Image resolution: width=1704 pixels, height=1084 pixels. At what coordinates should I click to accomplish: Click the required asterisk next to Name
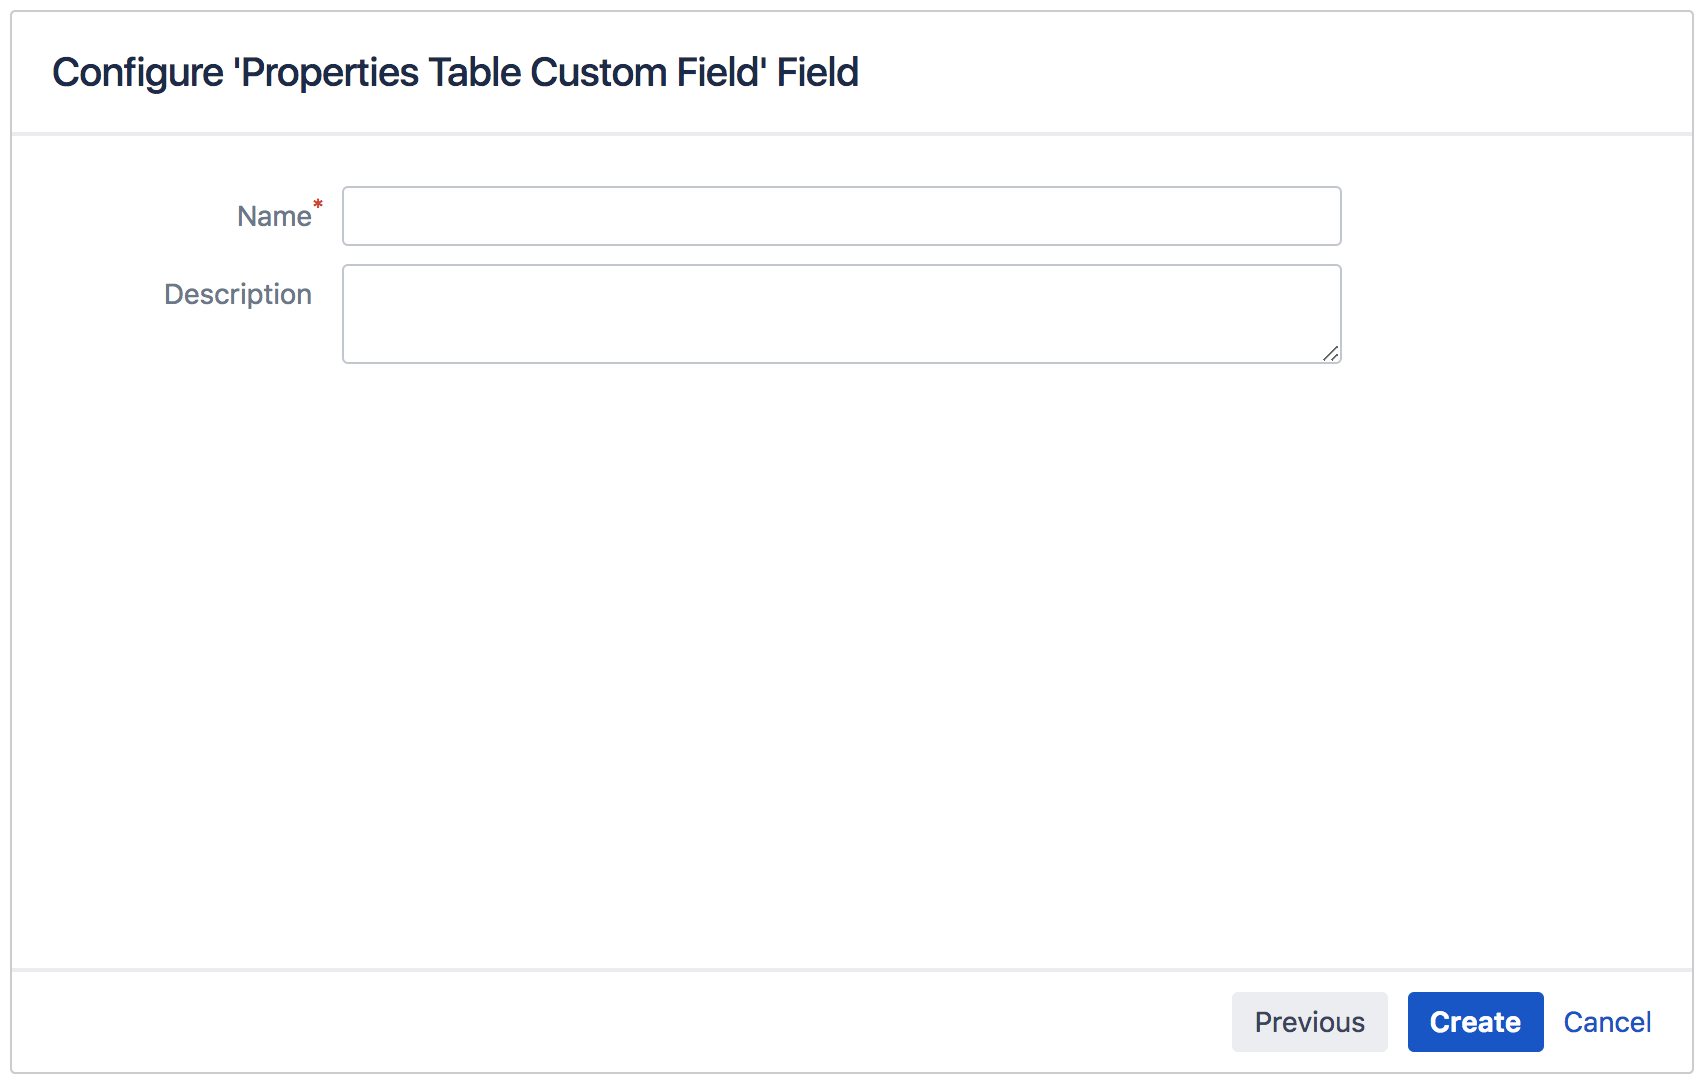click(318, 203)
